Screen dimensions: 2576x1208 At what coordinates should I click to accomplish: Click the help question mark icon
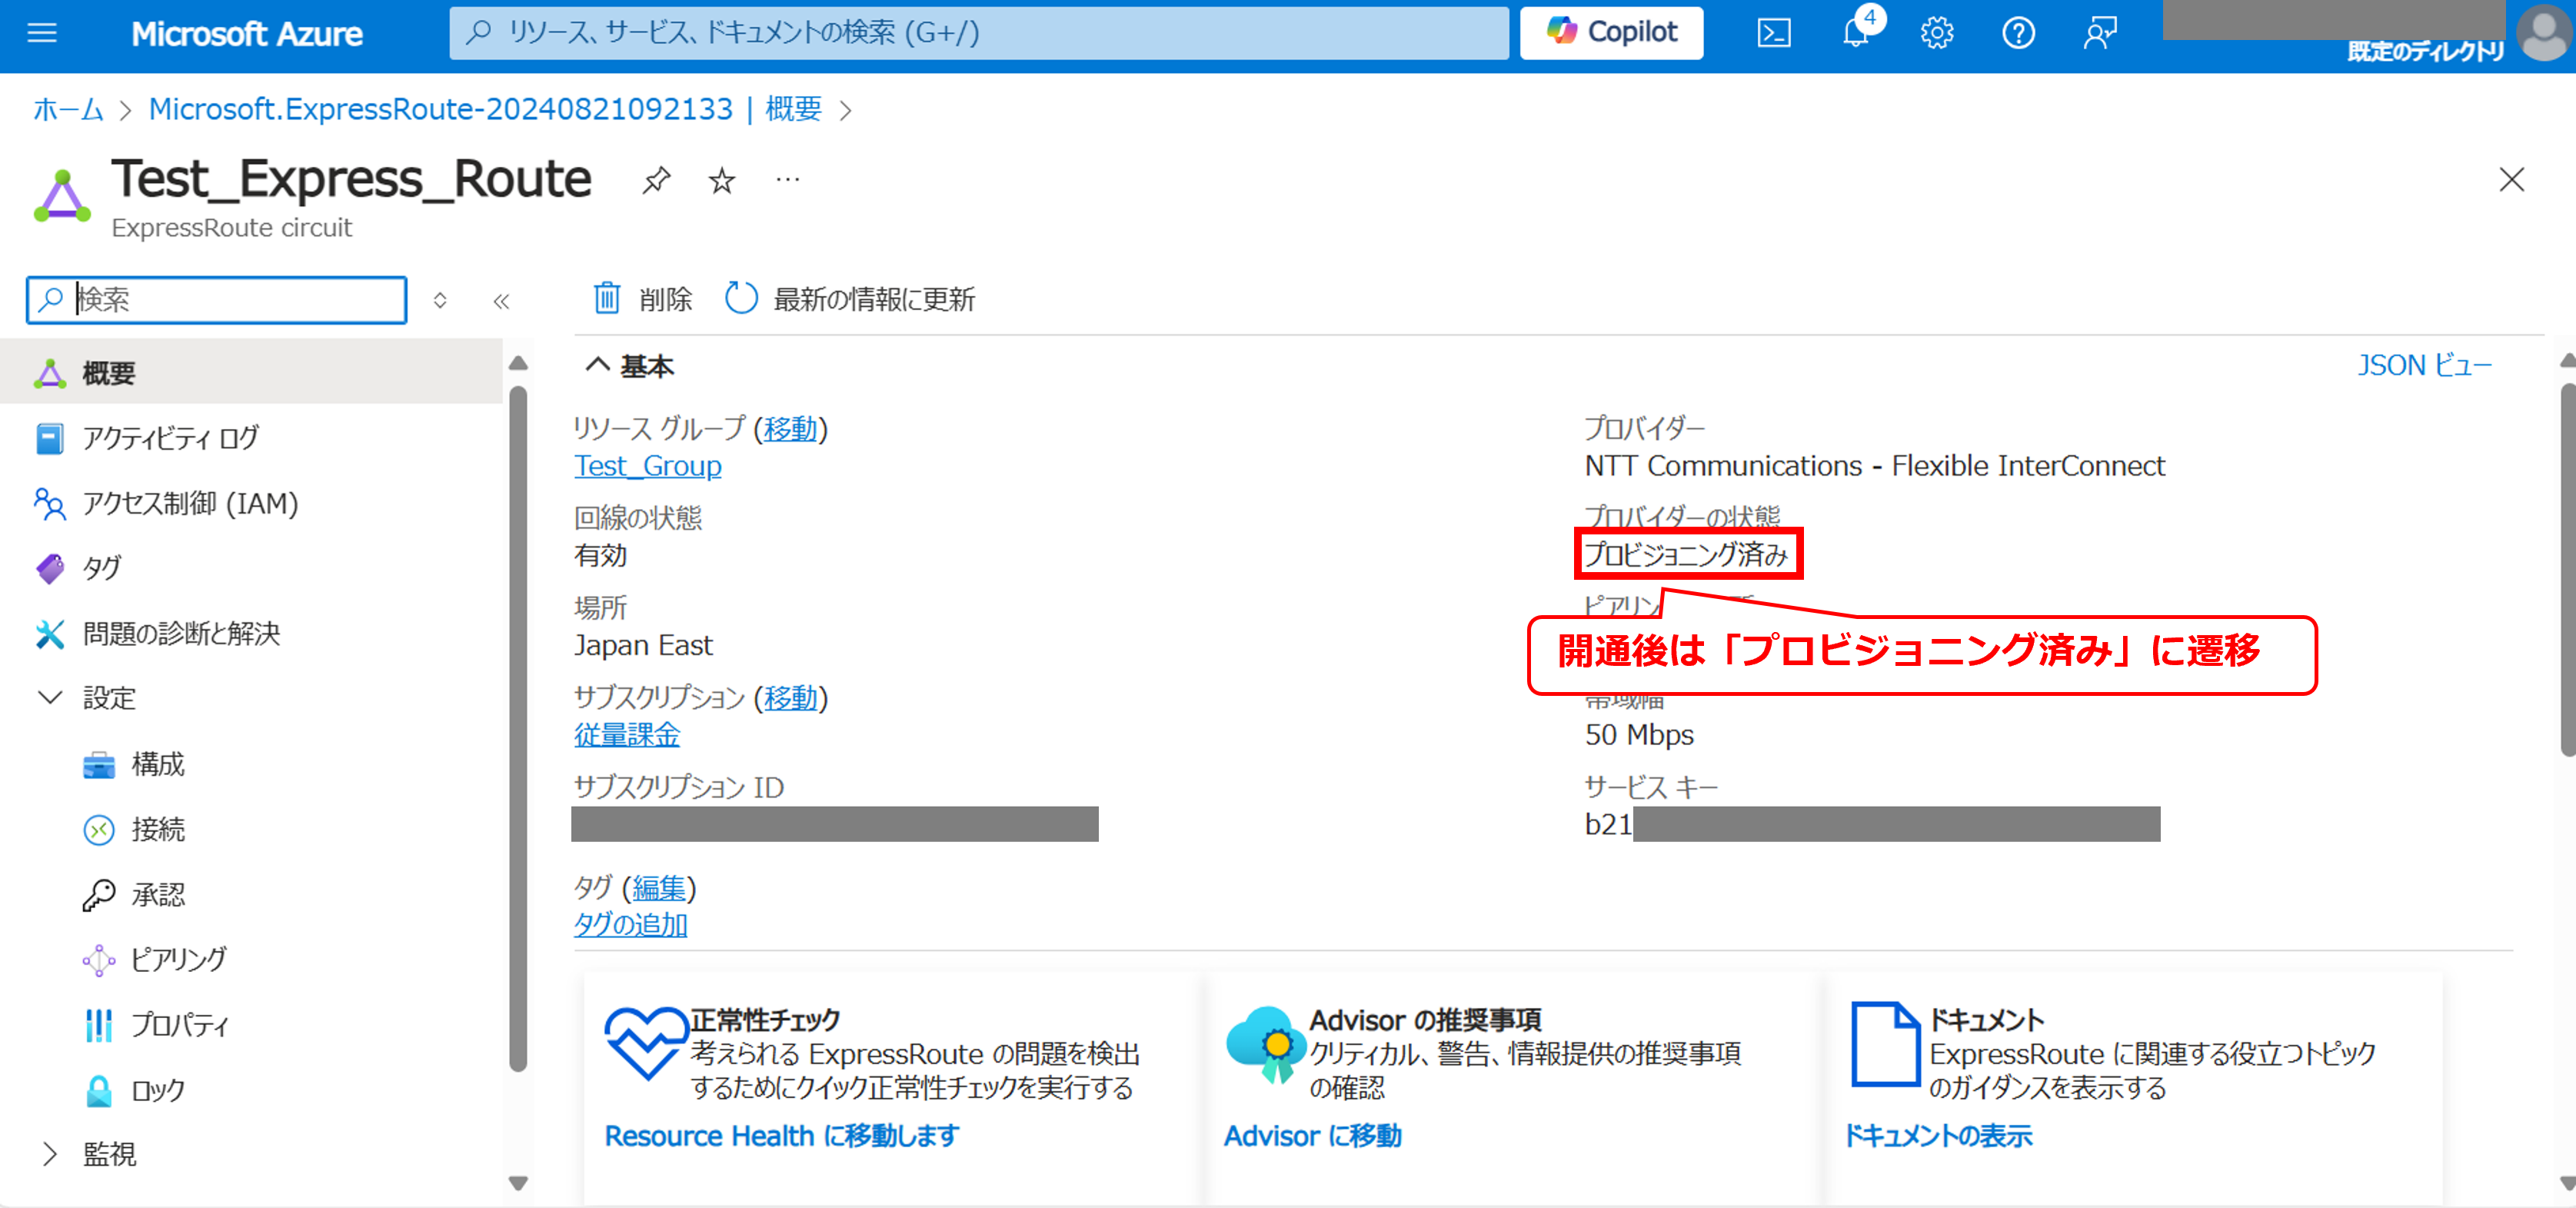pyautogui.click(x=2018, y=33)
